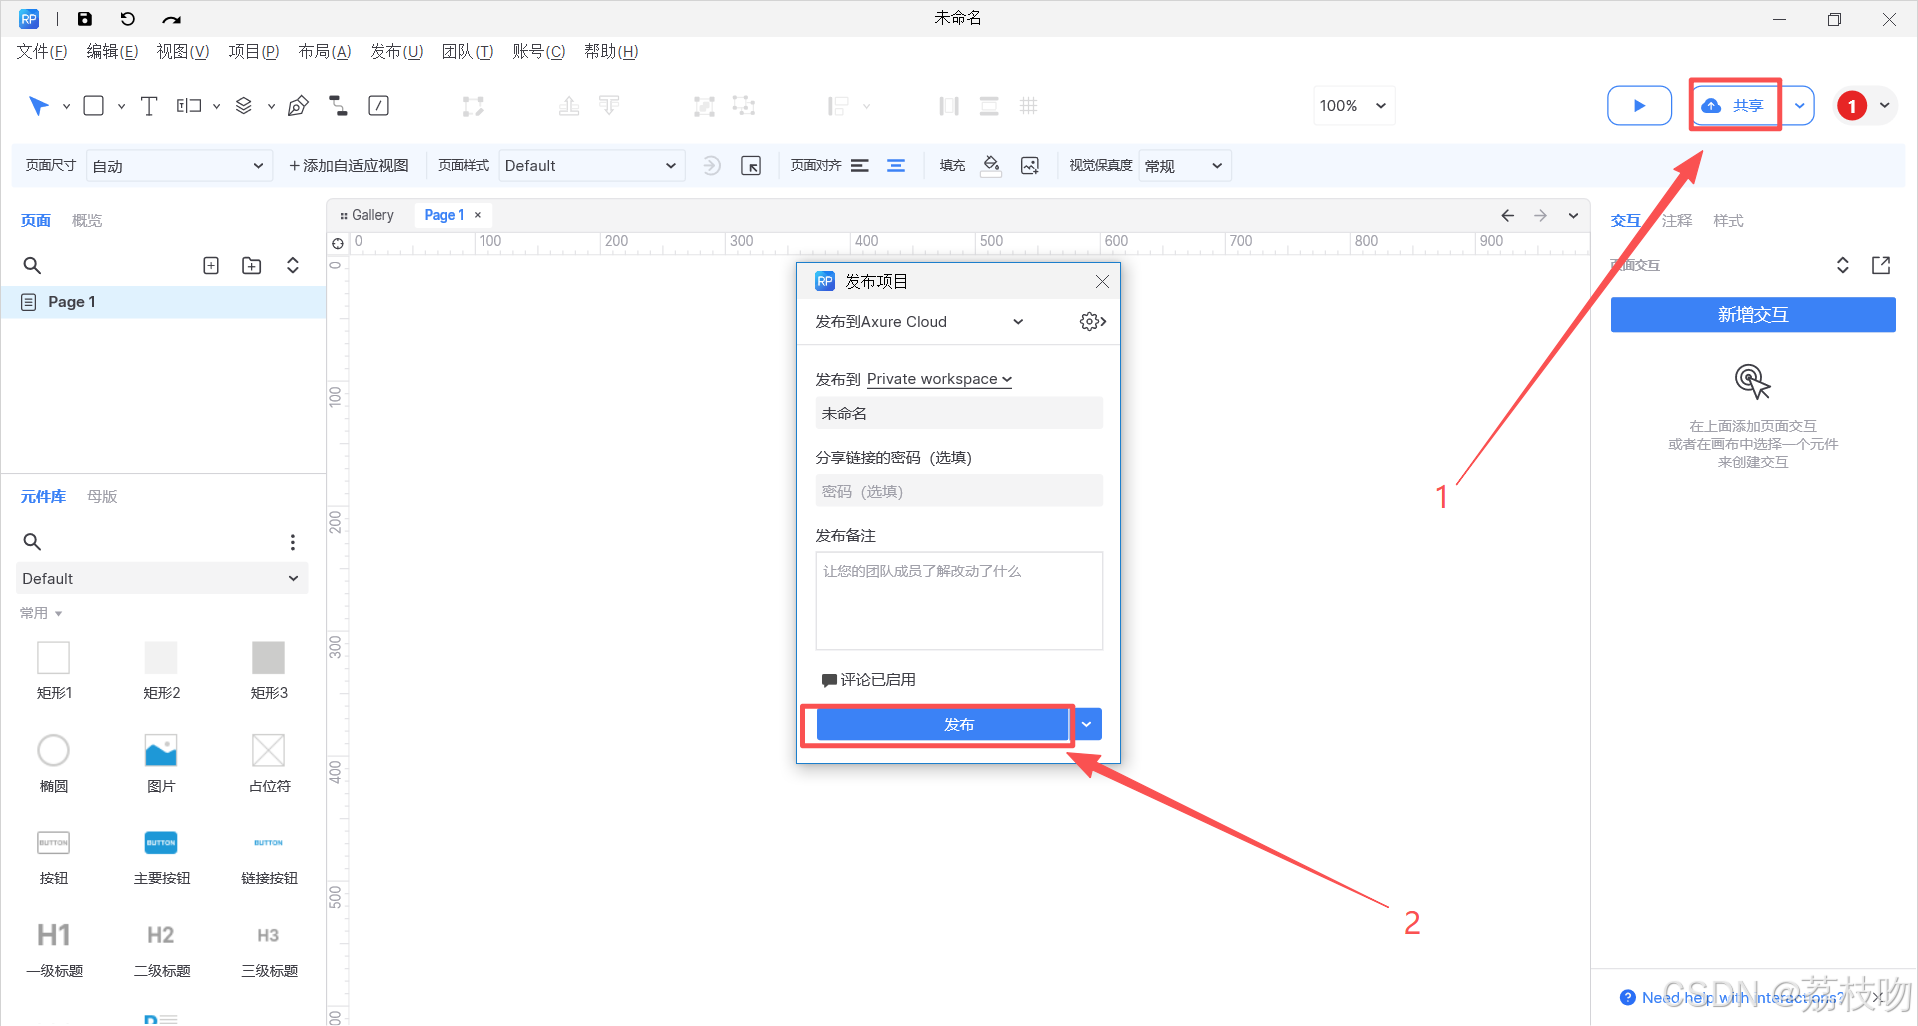
Task: Switch to the 样式 tab
Action: point(1728,221)
